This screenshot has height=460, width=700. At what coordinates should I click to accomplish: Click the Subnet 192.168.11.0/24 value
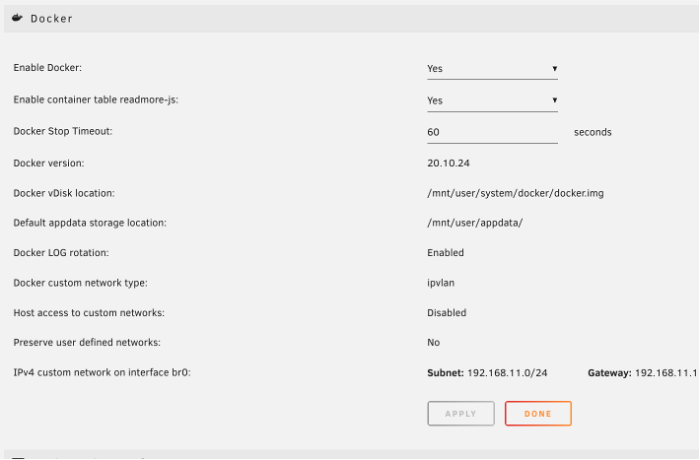[487, 373]
